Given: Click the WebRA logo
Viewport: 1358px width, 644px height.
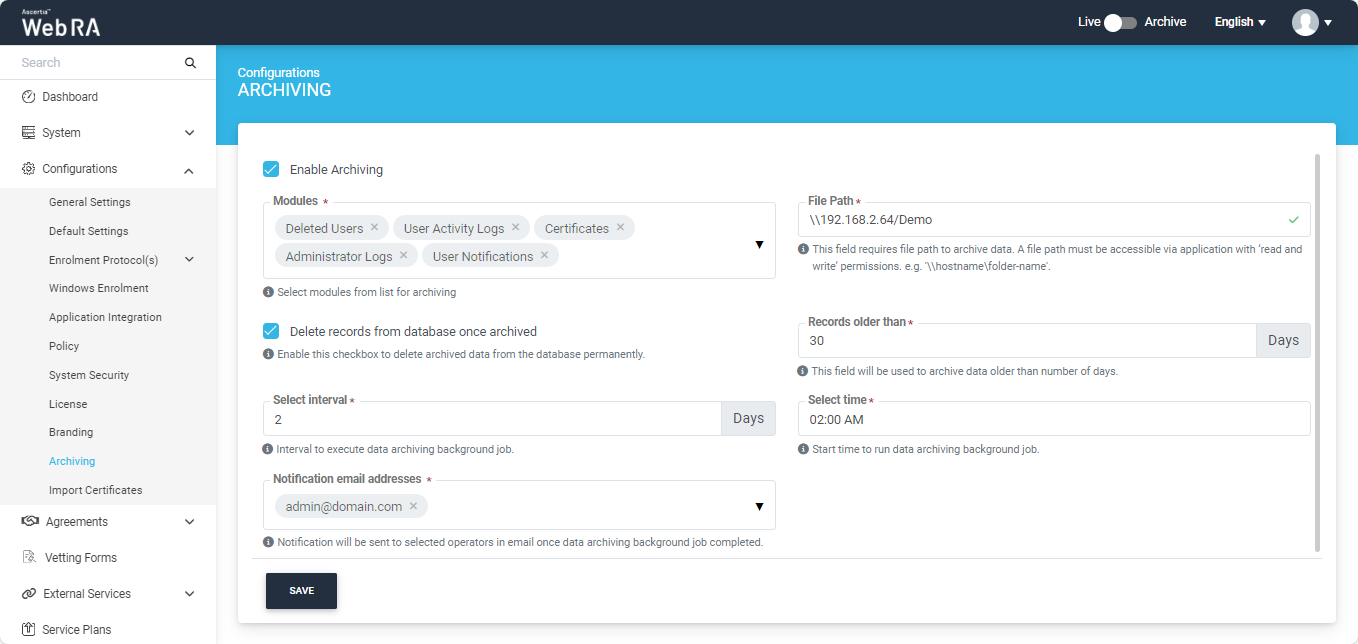Looking at the screenshot, I should pos(61,24).
